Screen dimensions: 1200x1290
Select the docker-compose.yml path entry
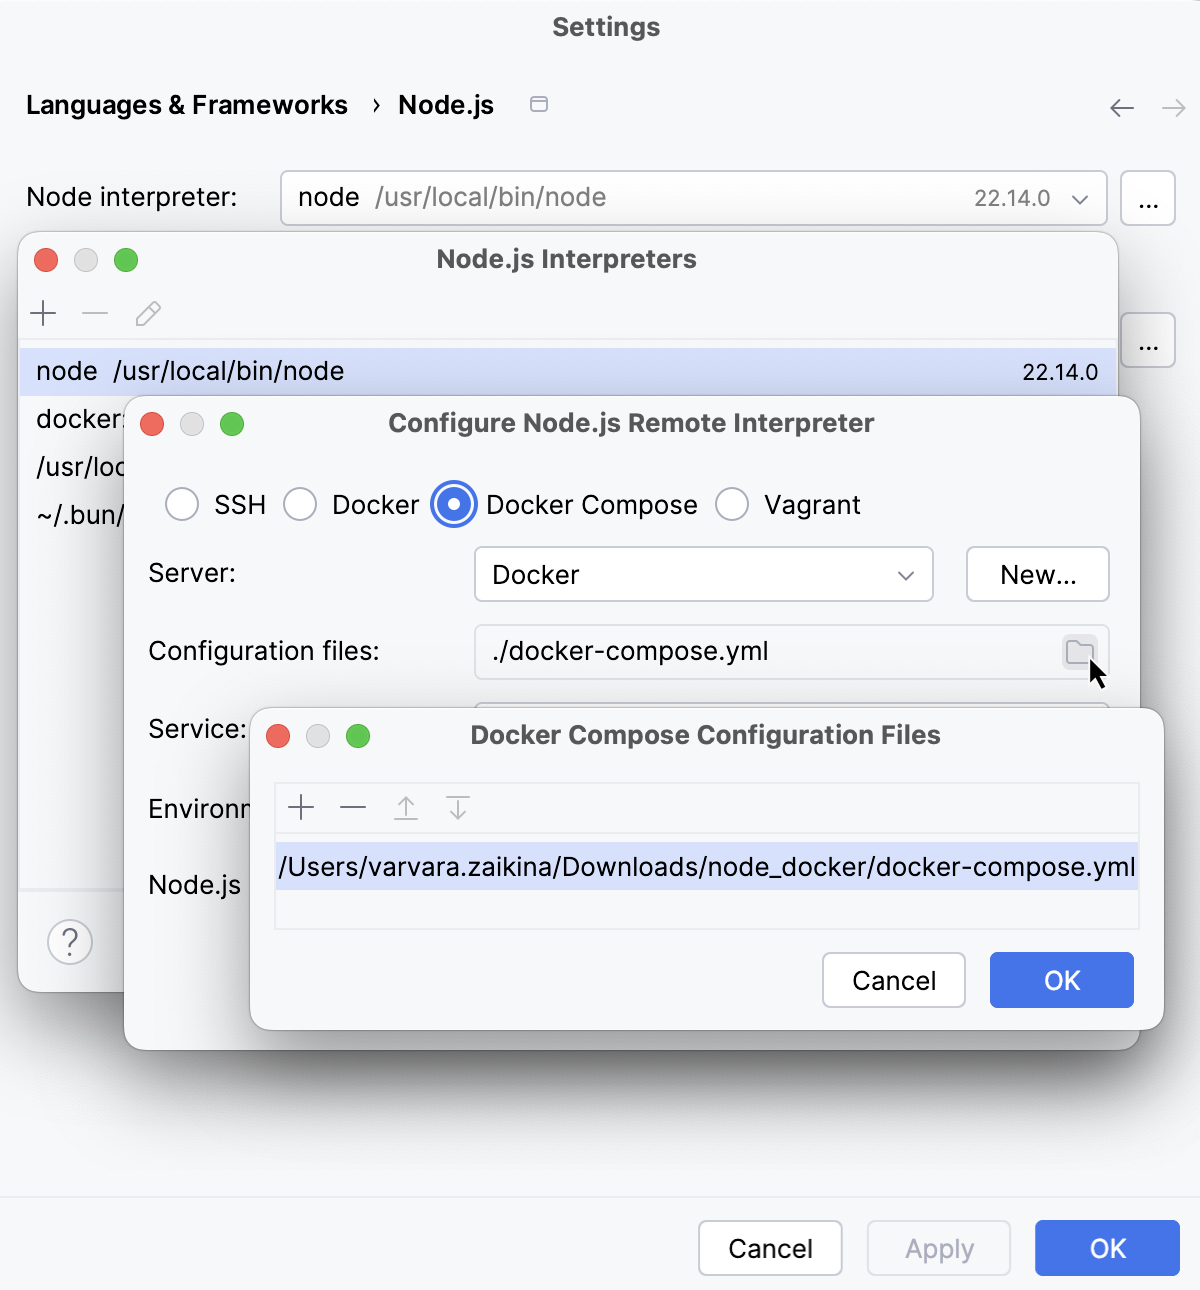pos(707,866)
